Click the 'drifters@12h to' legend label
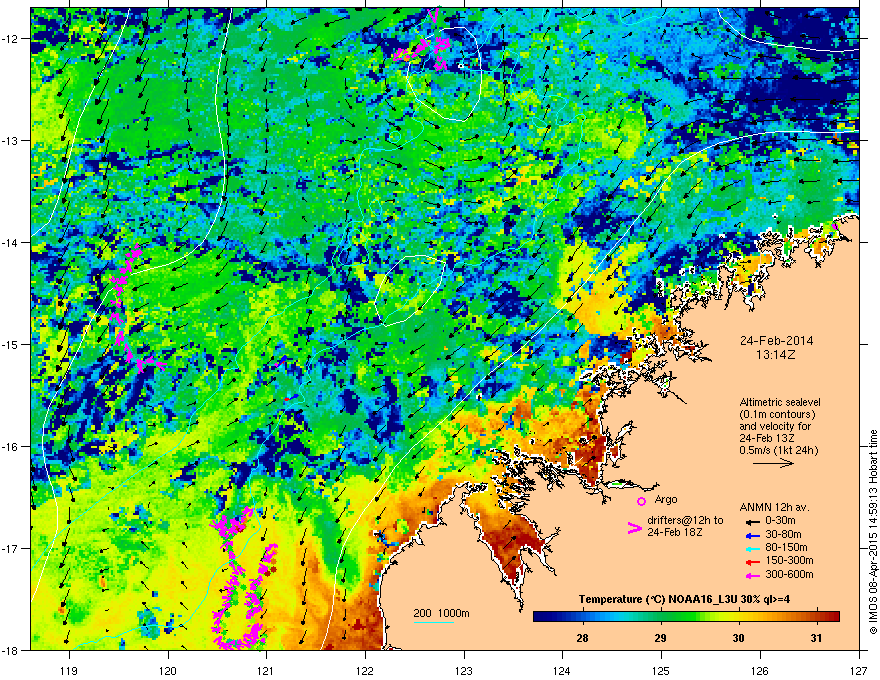 click(685, 521)
